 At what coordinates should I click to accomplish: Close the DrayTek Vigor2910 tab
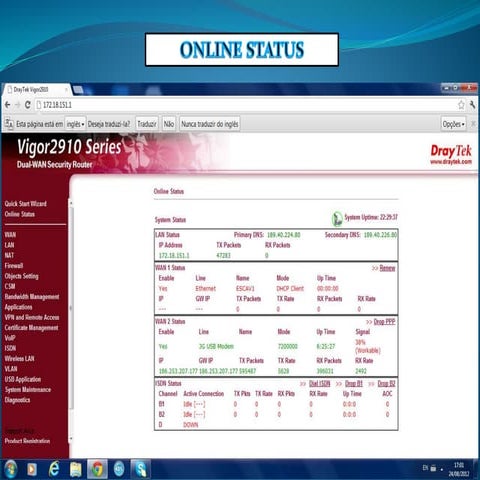click(66, 89)
